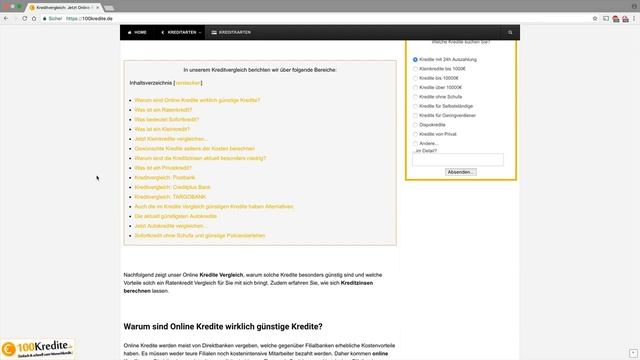
Task: Select 'Kredite bis 10000€' radio option
Action: tap(415, 78)
